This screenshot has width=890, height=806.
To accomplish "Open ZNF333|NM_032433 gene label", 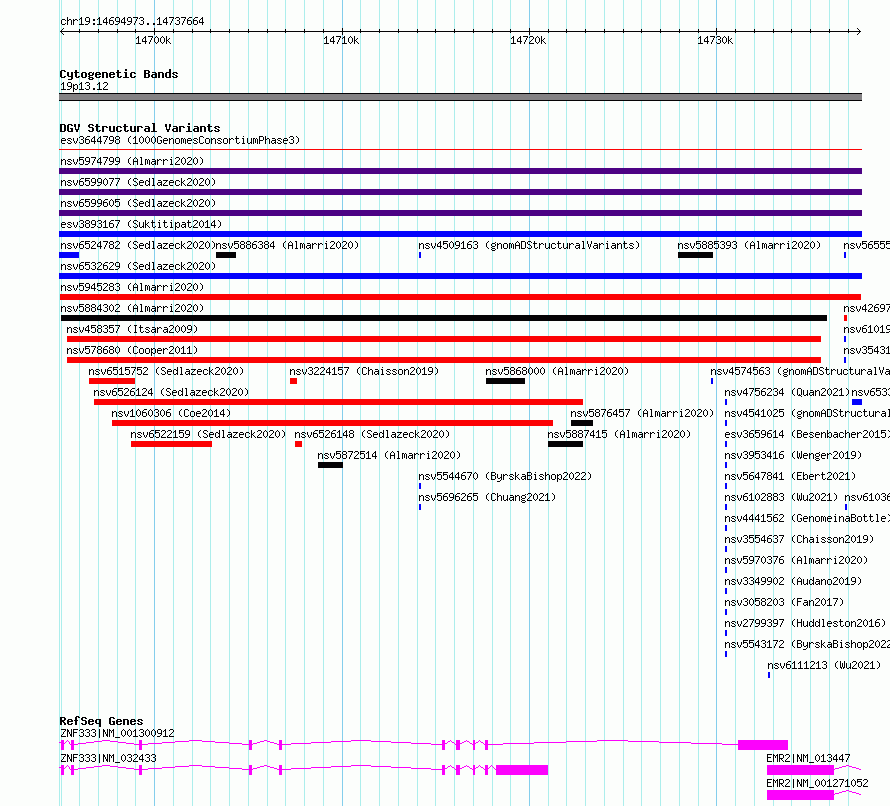I will click(x=108, y=758).
